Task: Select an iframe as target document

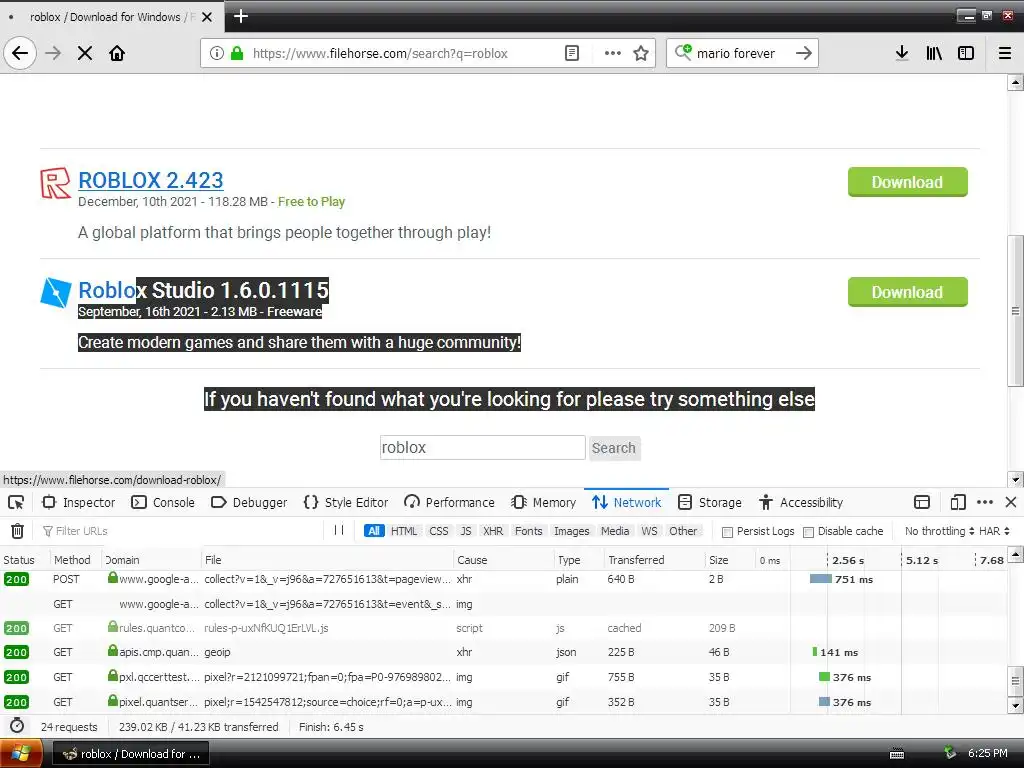Action: [x=922, y=502]
